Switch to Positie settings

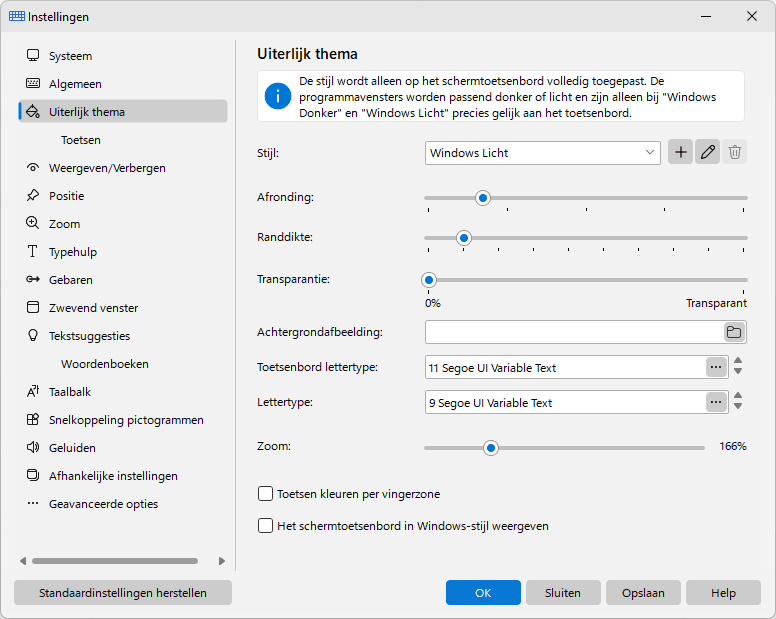pyautogui.click(x=123, y=195)
